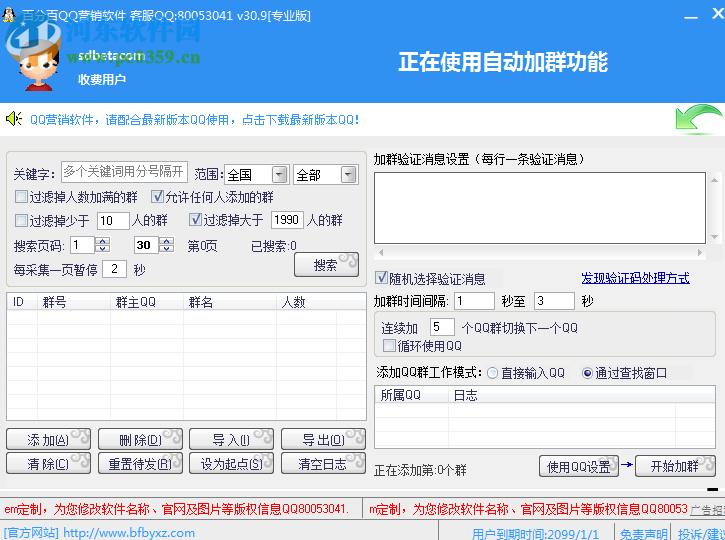The height and width of the screenshot is (540, 725).
Task: Click the pause seconds field showing 2
Action: coord(114,269)
